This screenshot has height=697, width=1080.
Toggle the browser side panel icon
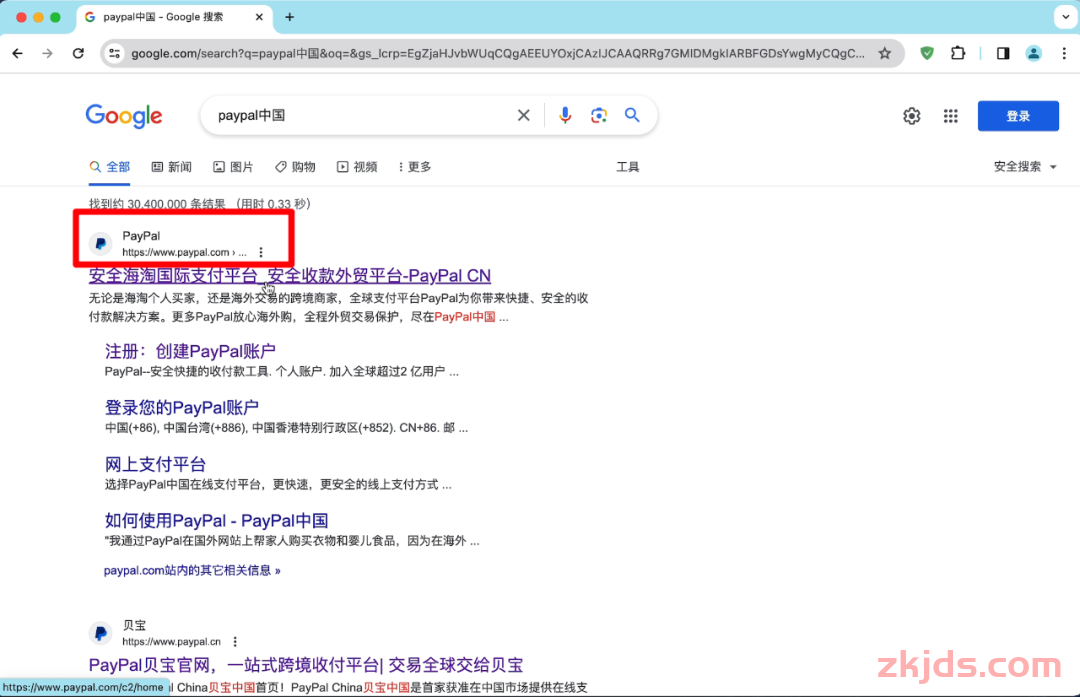click(1003, 53)
